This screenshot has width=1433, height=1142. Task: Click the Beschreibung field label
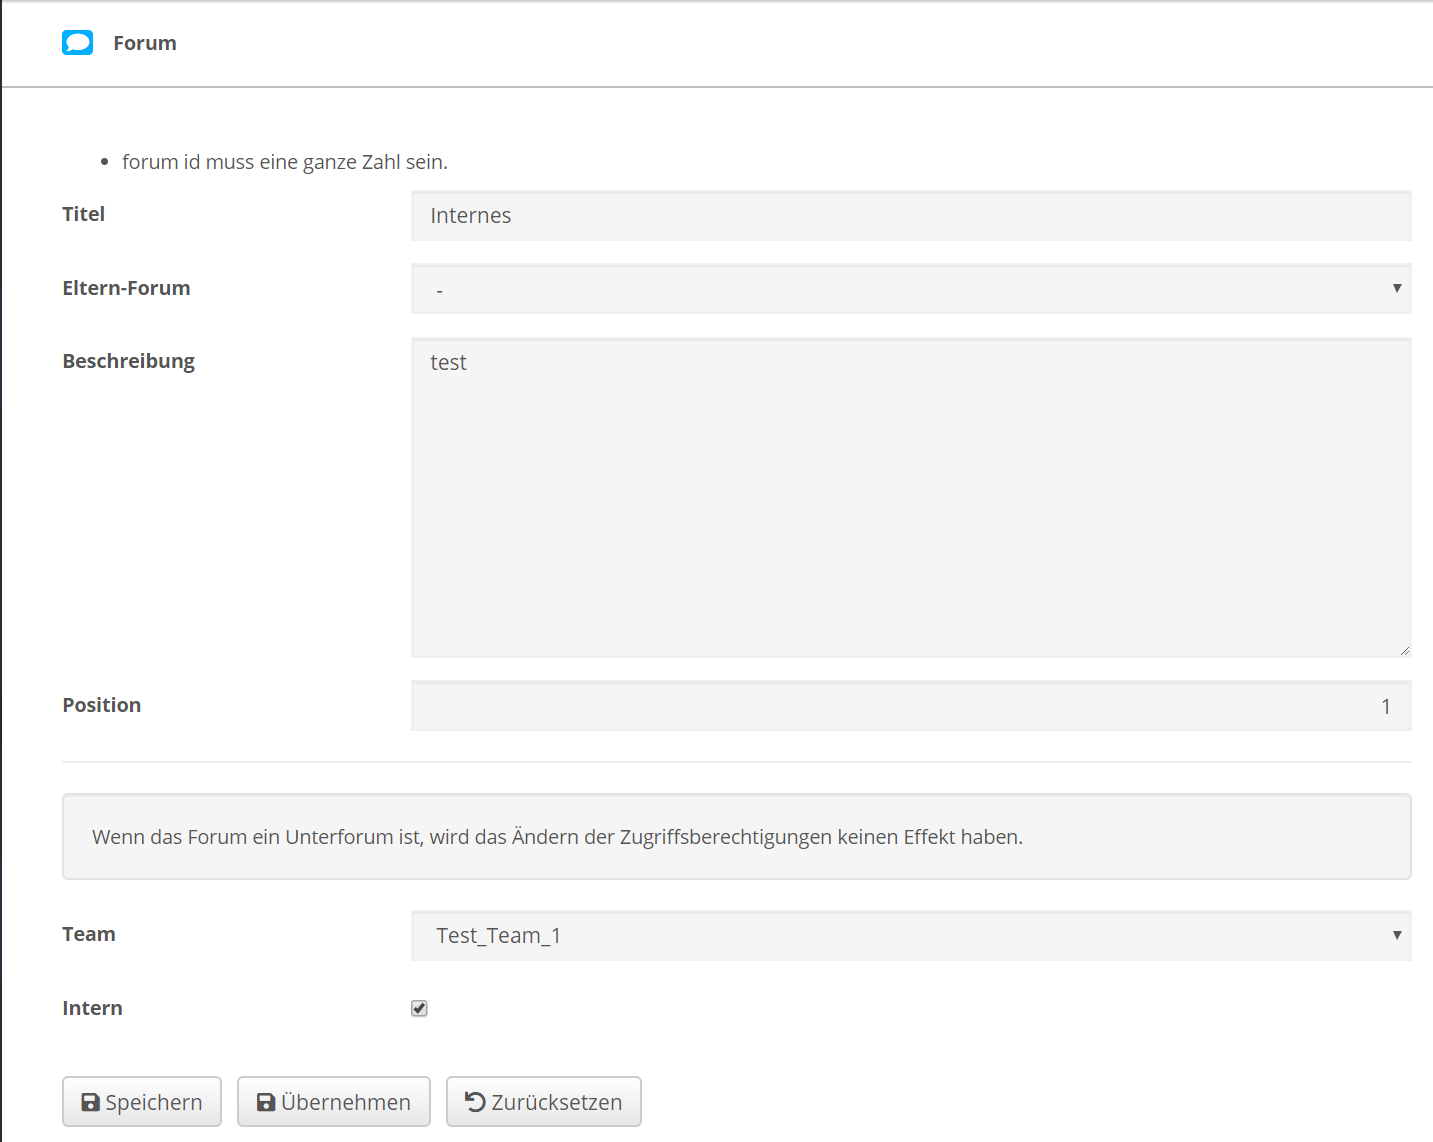[128, 360]
